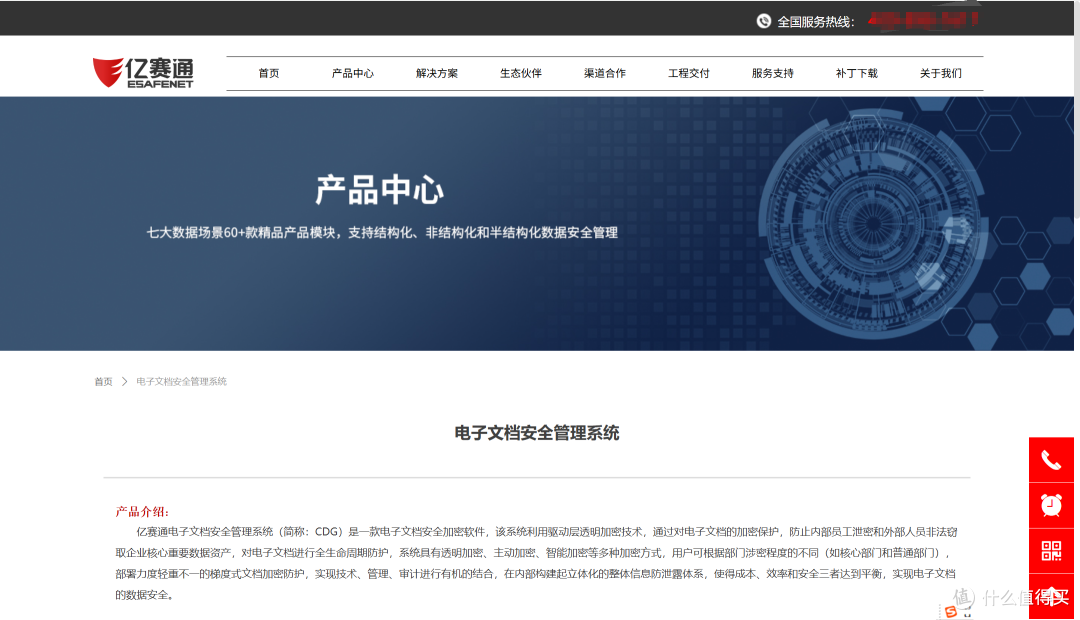Viewport: 1080px width, 620px height.
Task: Click the red alarm clock button
Action: [1051, 506]
